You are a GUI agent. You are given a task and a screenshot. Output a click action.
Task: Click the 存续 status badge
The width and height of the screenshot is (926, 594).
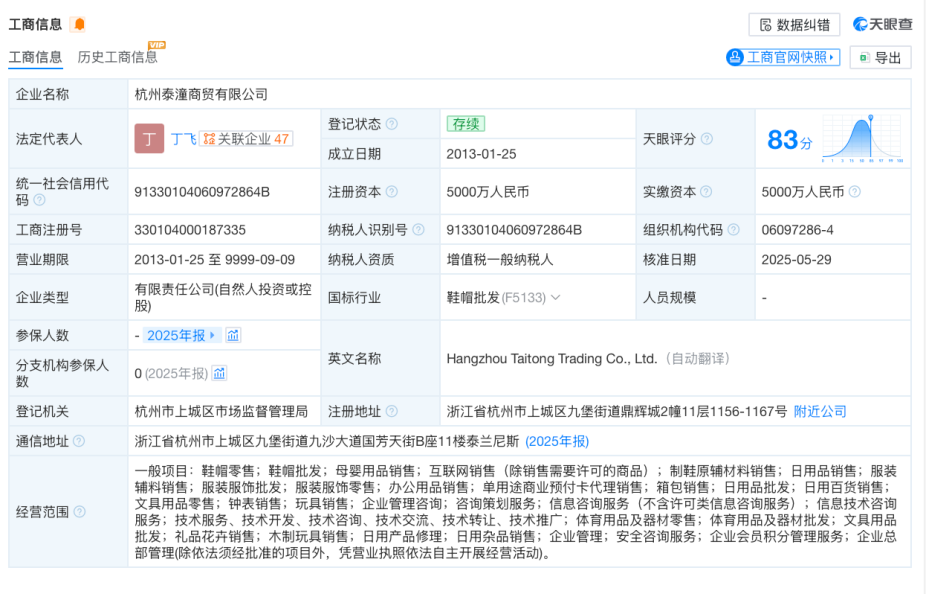pos(465,124)
